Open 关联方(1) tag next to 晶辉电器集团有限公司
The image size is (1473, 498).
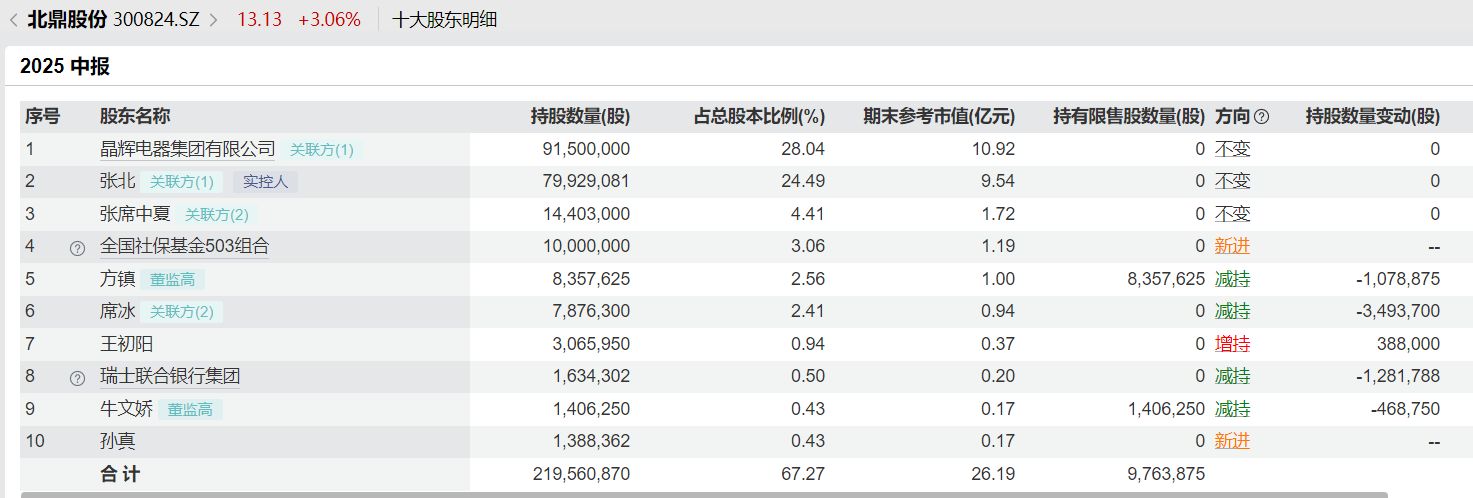322,150
